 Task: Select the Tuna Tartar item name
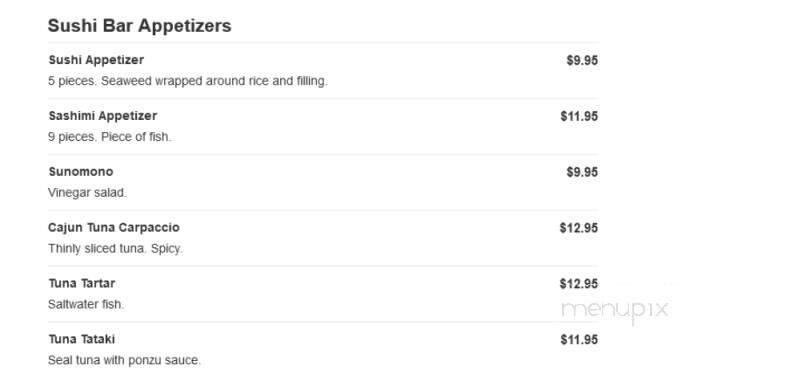pyautogui.click(x=82, y=283)
